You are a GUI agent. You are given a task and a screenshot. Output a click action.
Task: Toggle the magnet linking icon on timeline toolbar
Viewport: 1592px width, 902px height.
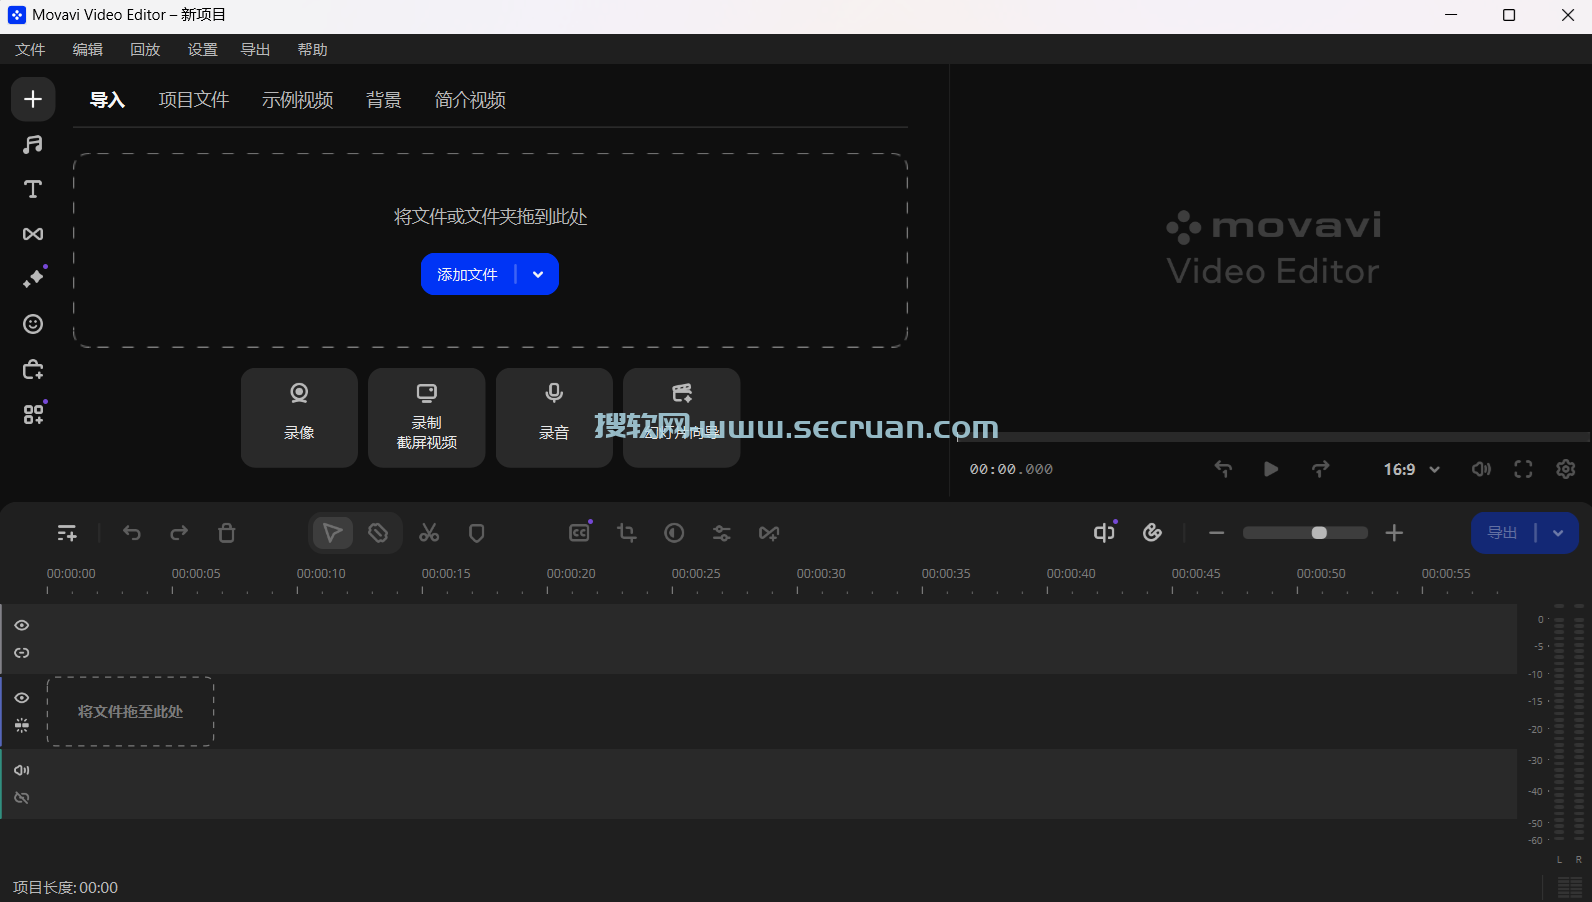1153,533
